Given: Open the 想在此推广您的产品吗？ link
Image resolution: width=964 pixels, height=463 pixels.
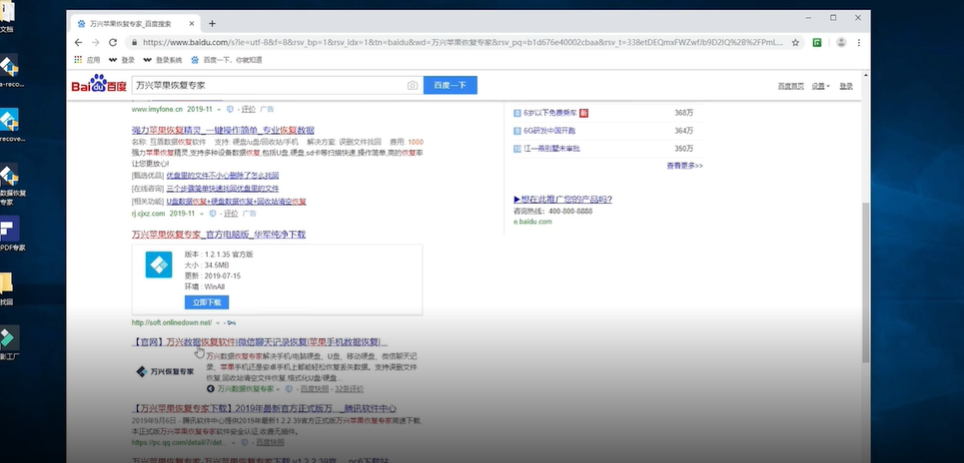Looking at the screenshot, I should point(563,199).
